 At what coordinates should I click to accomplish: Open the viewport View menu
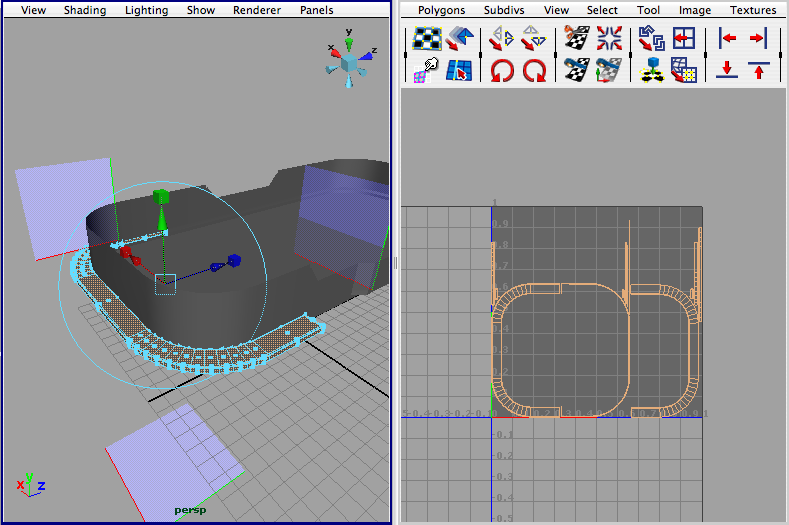[x=33, y=10]
